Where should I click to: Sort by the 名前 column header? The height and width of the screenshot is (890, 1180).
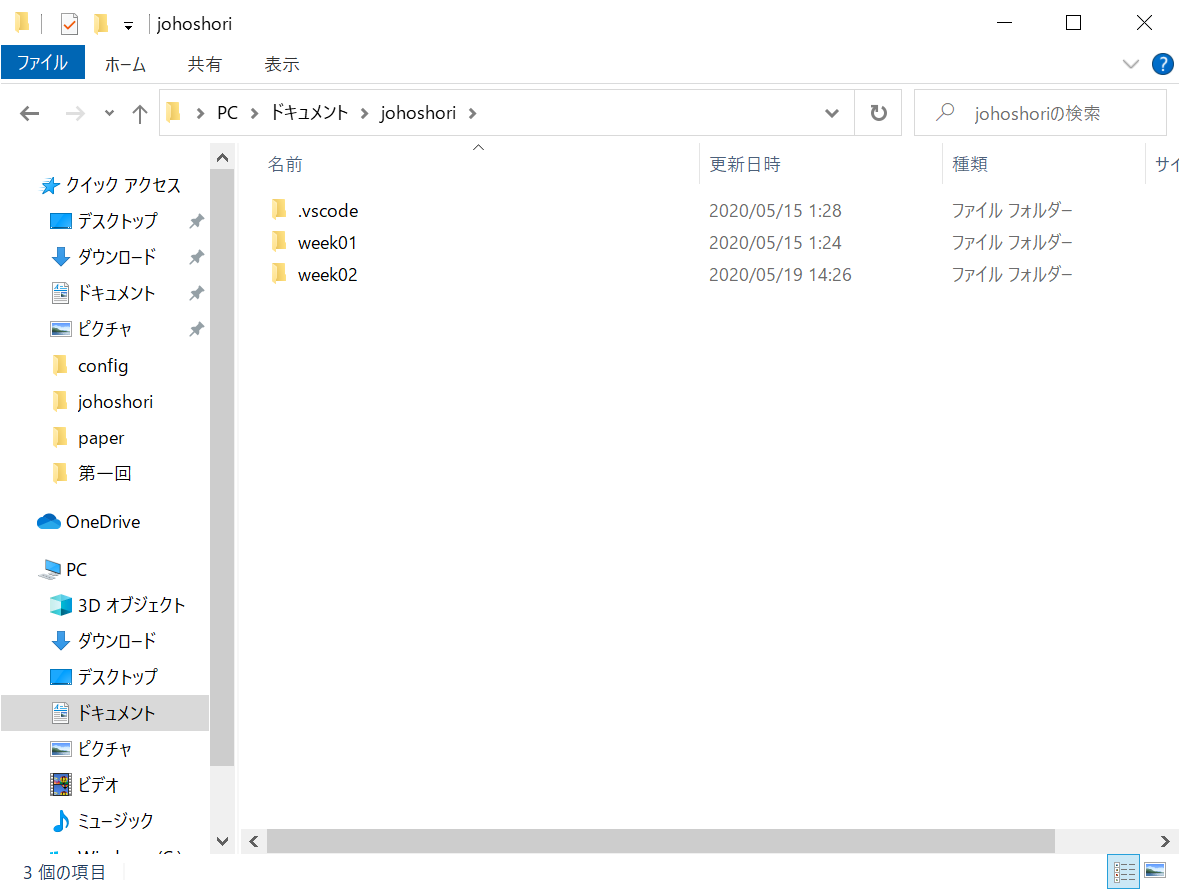[284, 164]
